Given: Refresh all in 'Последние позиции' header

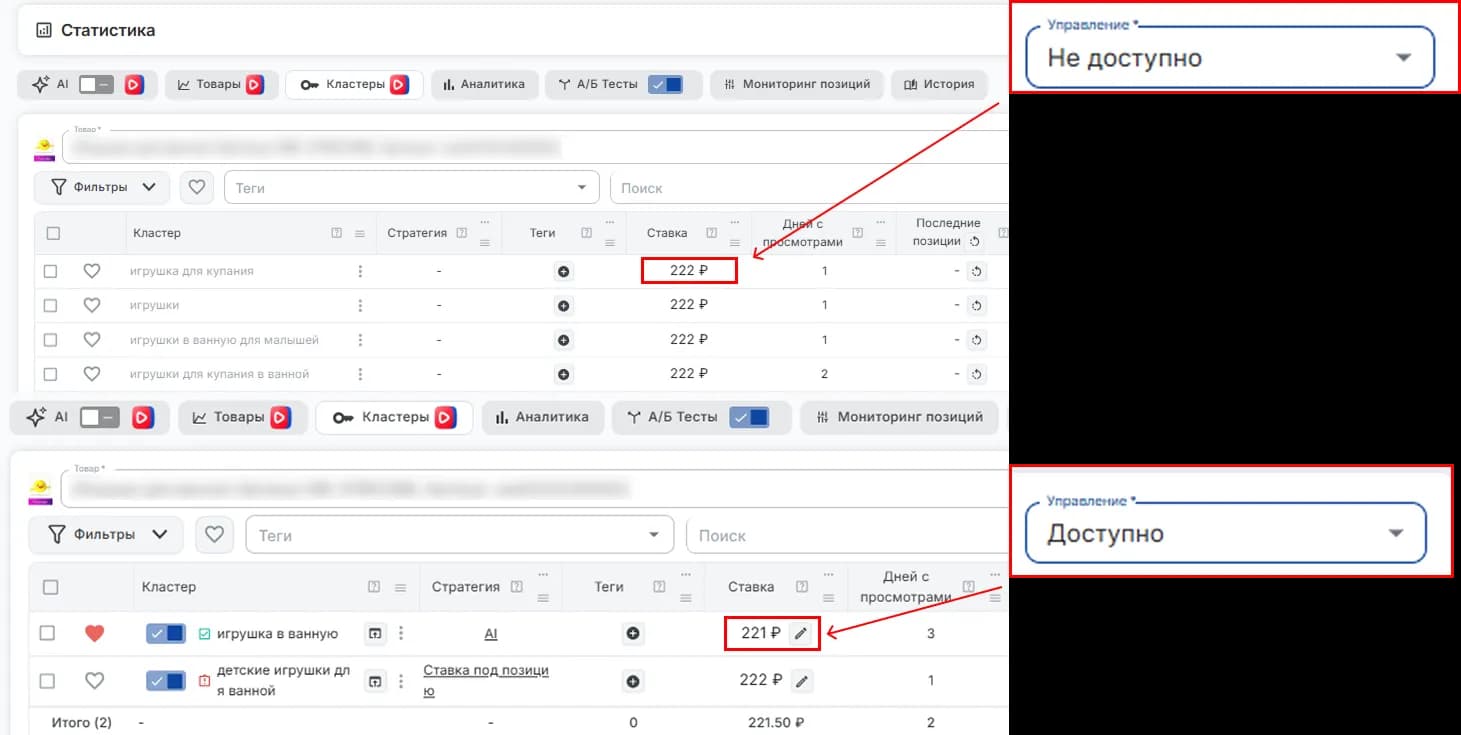Looking at the screenshot, I should click(974, 241).
